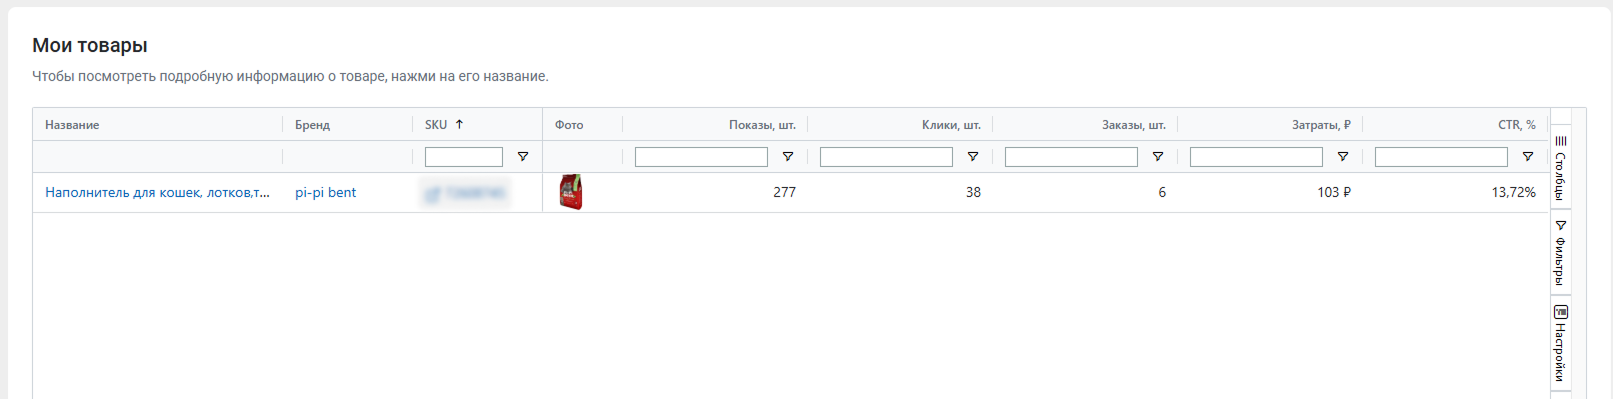The width and height of the screenshot is (1613, 399).
Task: Open brand link pi-pi bent
Action: click(x=325, y=193)
